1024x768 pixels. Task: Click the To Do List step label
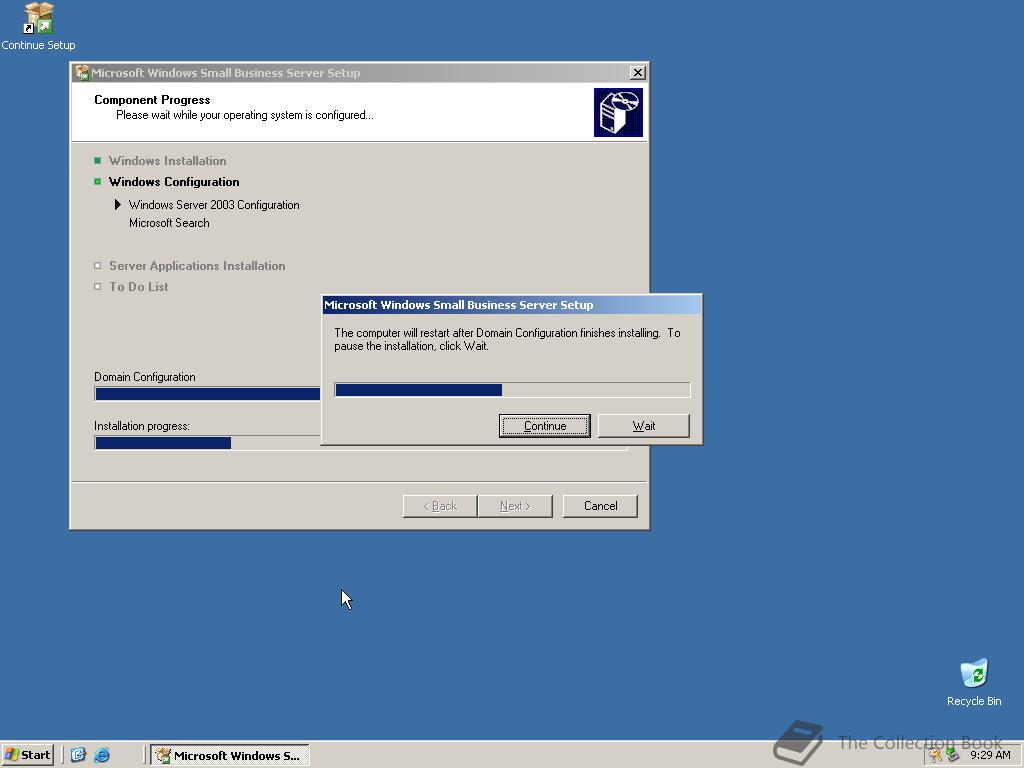(138, 287)
